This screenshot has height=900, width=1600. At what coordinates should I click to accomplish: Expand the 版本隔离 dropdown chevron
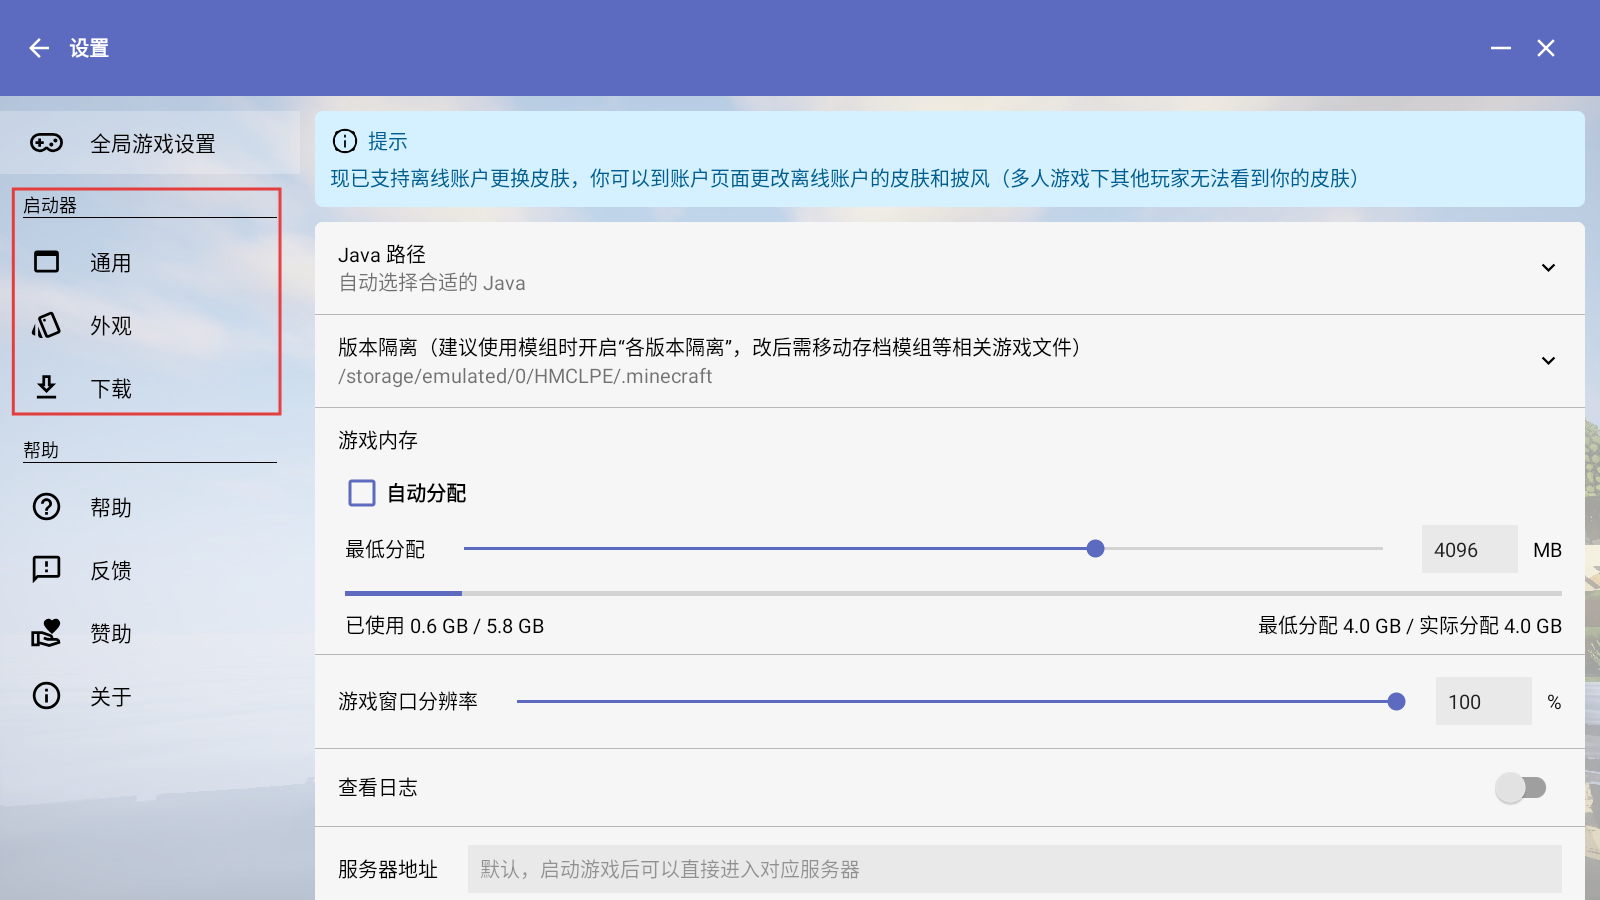(x=1548, y=361)
